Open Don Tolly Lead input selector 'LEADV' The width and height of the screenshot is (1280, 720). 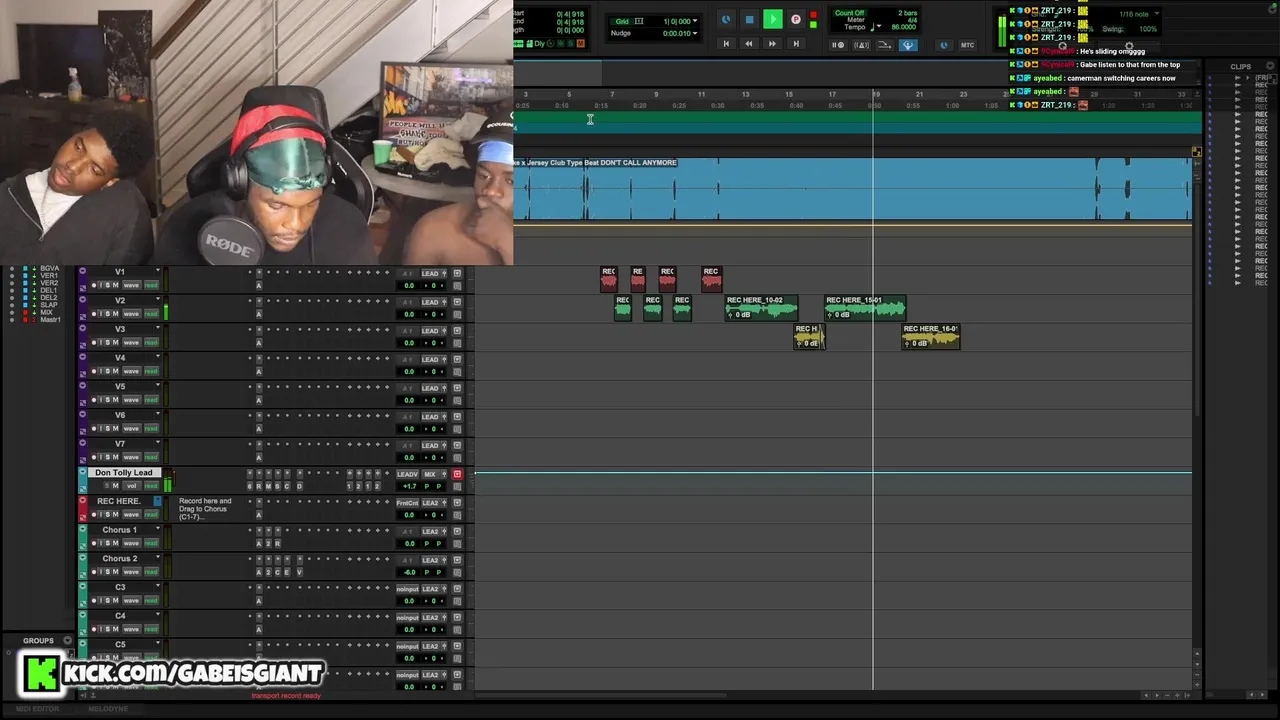click(x=407, y=474)
